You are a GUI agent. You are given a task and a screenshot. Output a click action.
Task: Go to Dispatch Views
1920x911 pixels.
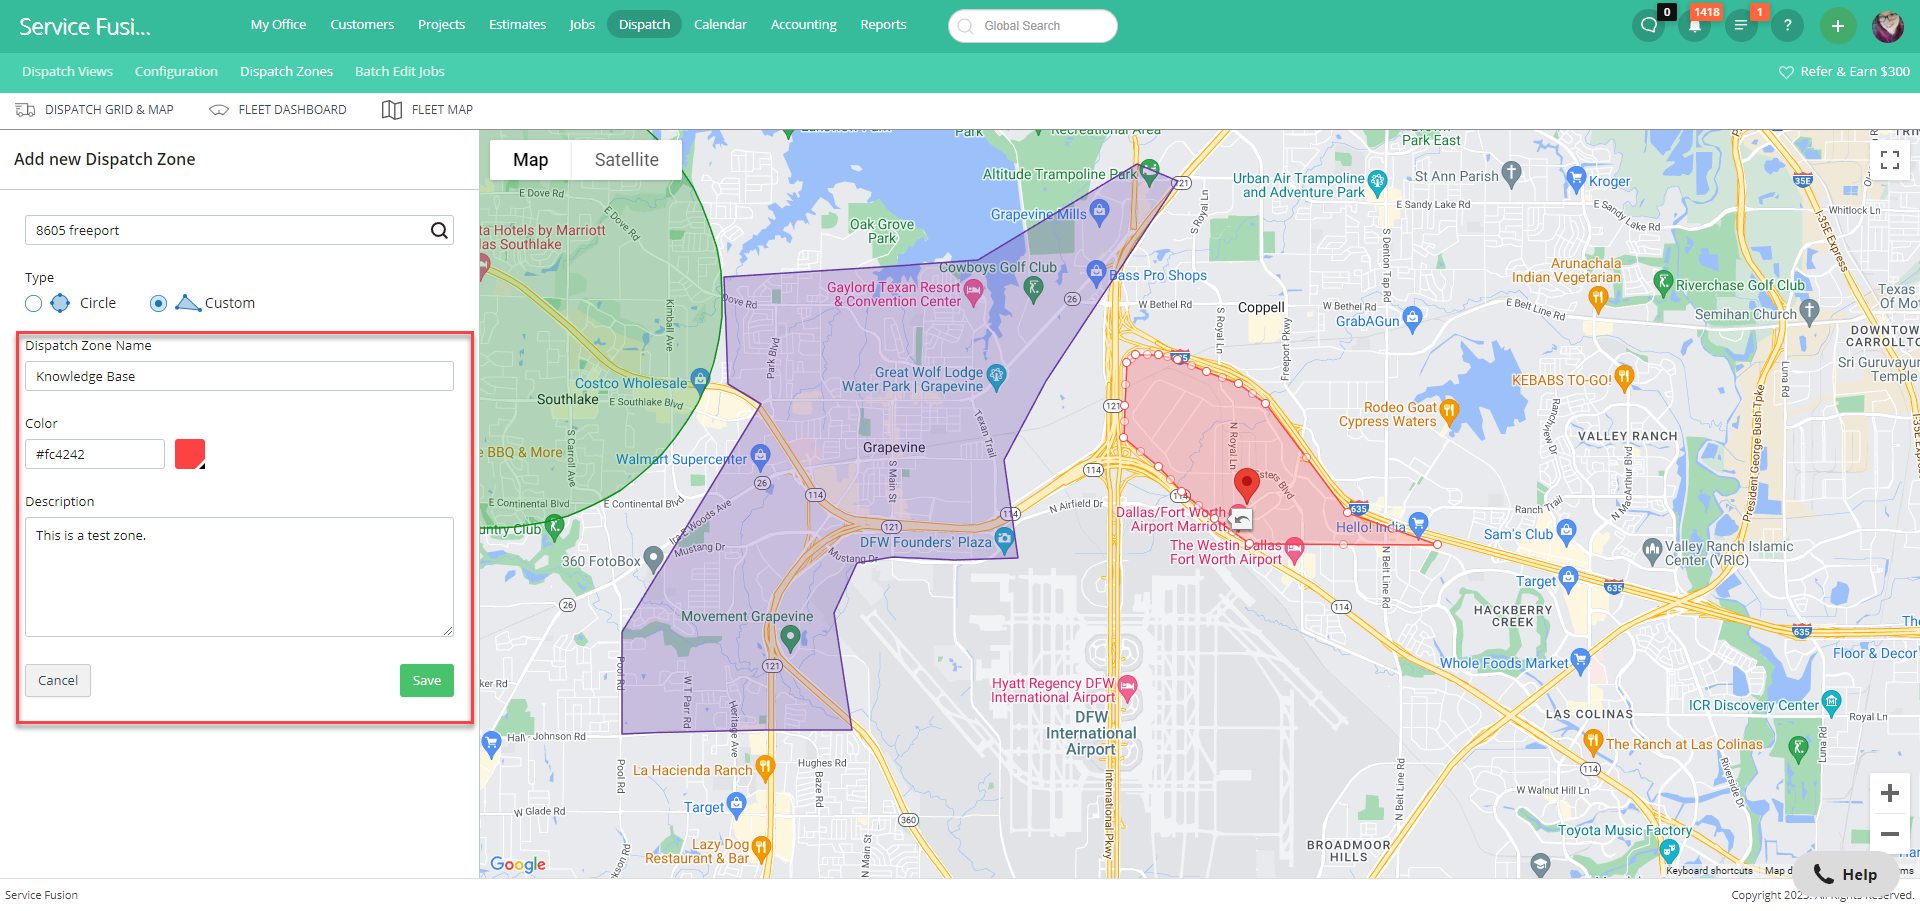67,72
